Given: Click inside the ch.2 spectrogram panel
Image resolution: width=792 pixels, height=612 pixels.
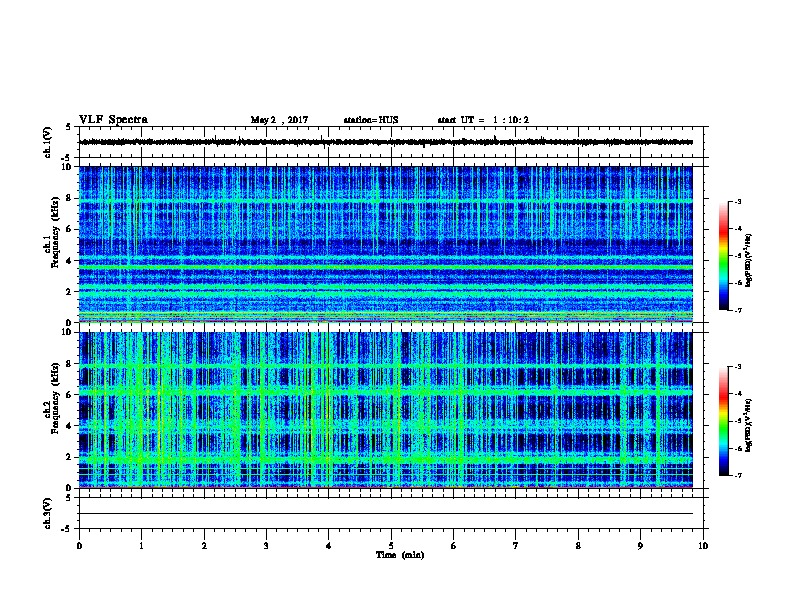Looking at the screenshot, I should 386,410.
